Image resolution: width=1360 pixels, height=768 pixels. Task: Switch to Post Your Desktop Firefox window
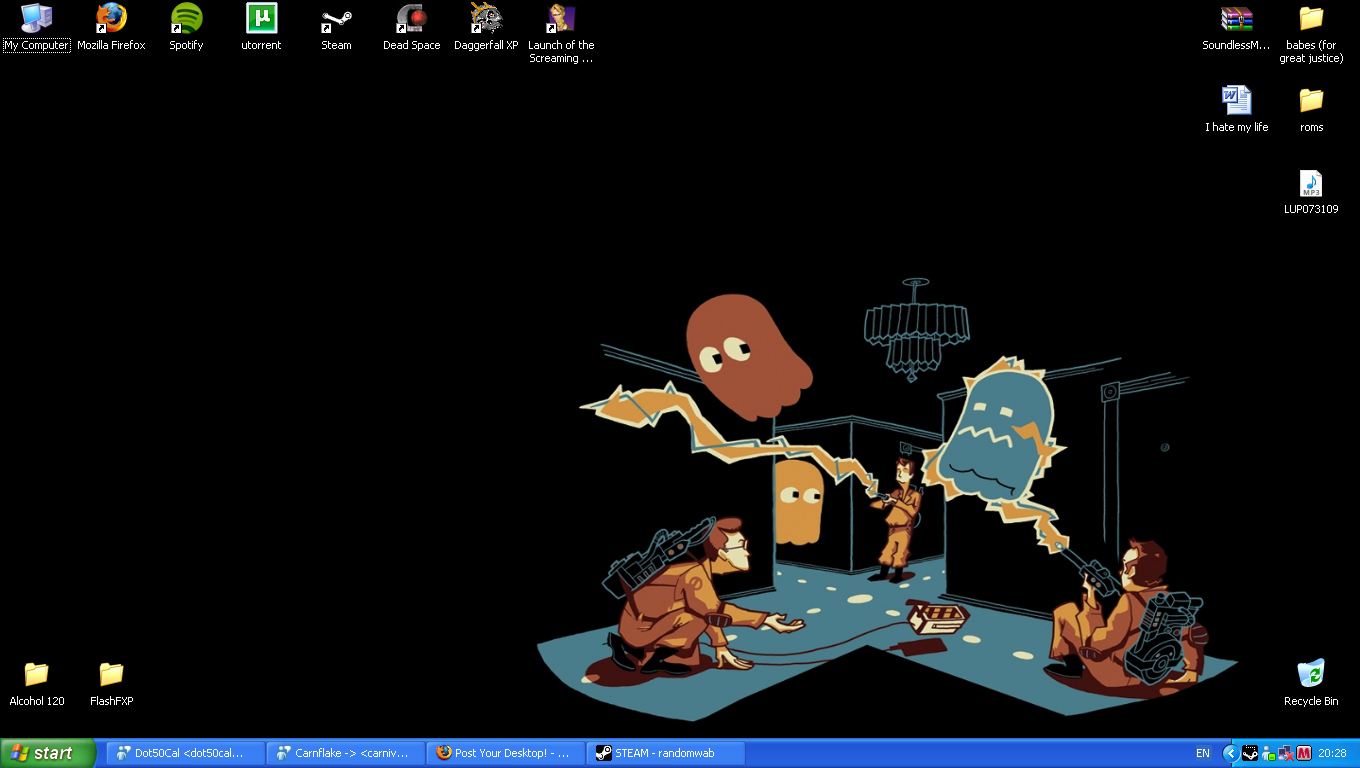[x=505, y=753]
